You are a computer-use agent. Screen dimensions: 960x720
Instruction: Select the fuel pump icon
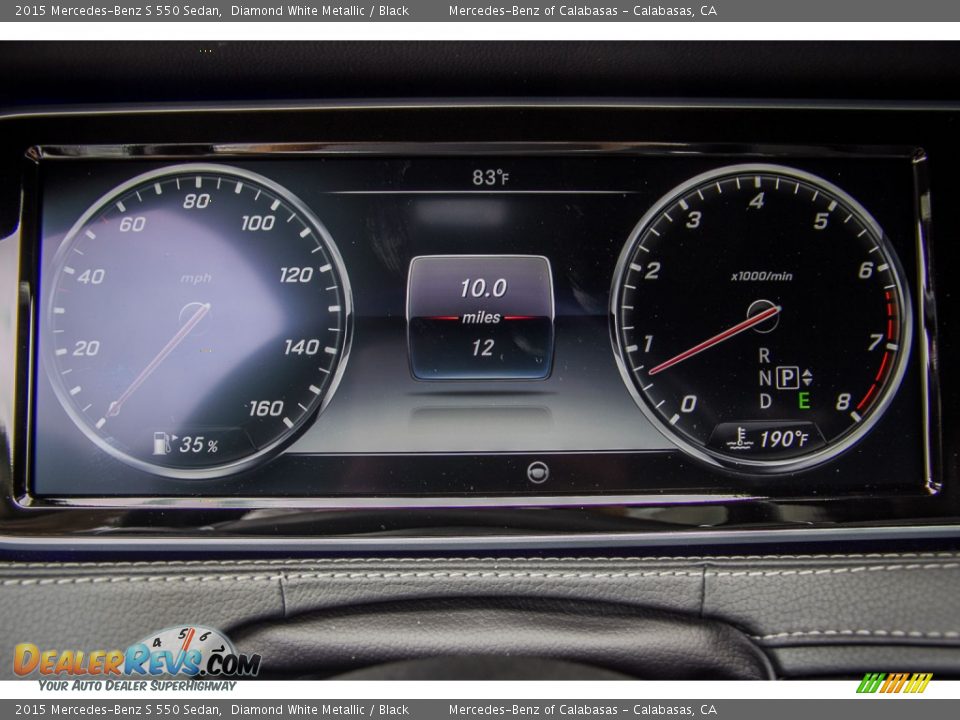160,444
